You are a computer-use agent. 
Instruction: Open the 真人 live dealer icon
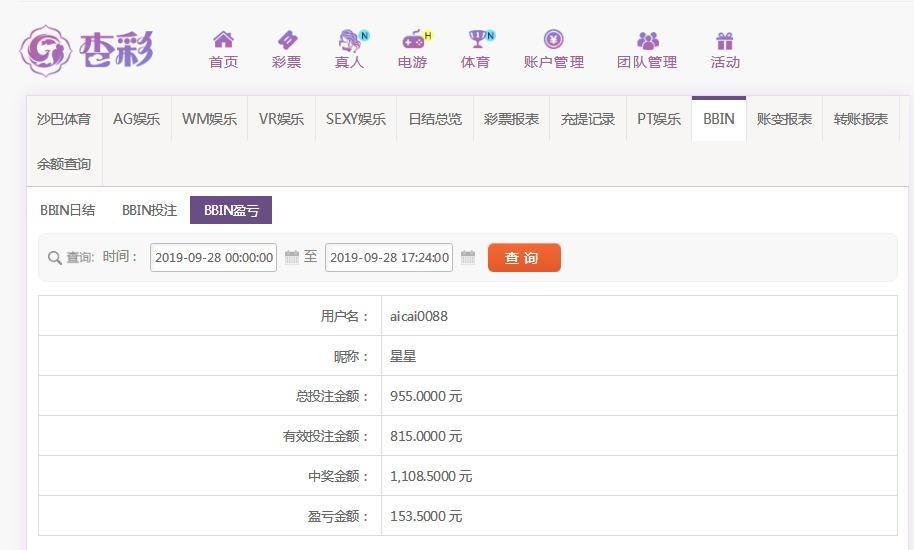(350, 40)
